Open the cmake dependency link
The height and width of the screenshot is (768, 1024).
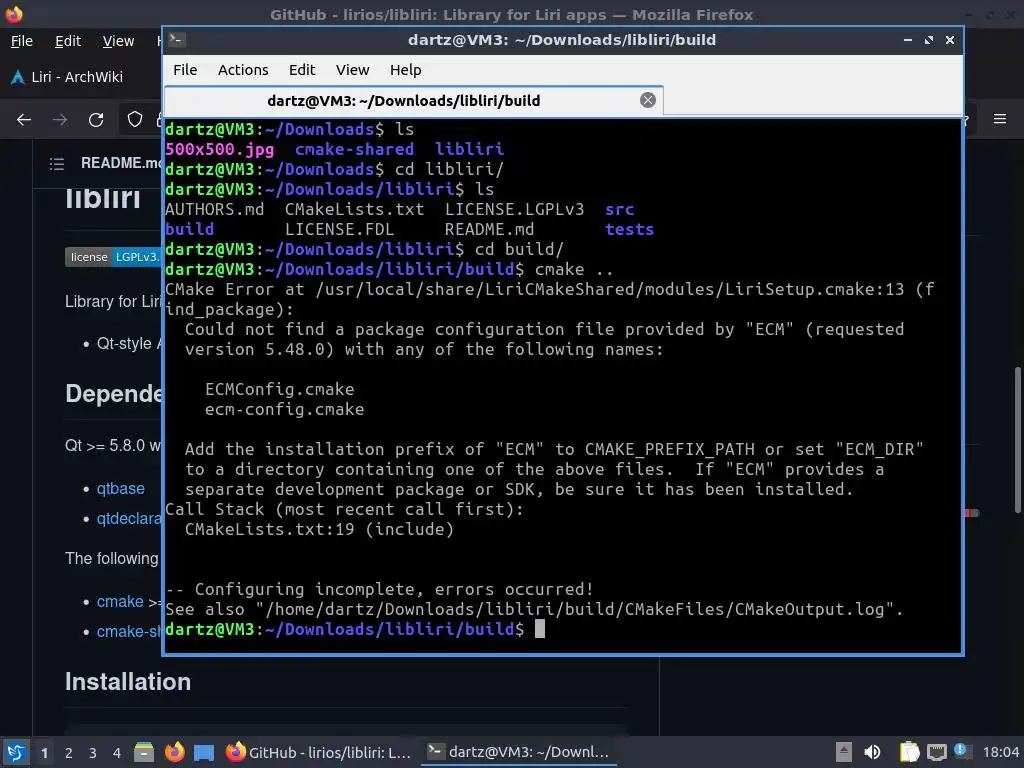point(120,601)
